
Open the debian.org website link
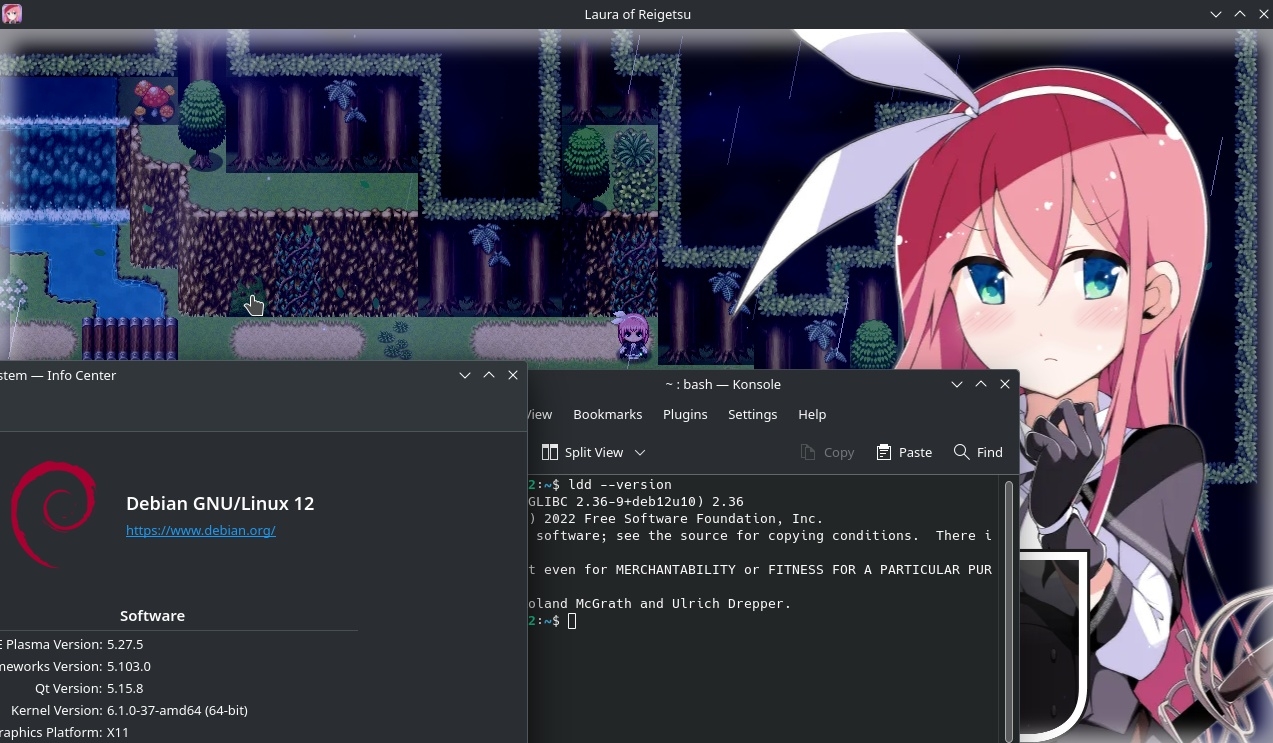tap(201, 530)
